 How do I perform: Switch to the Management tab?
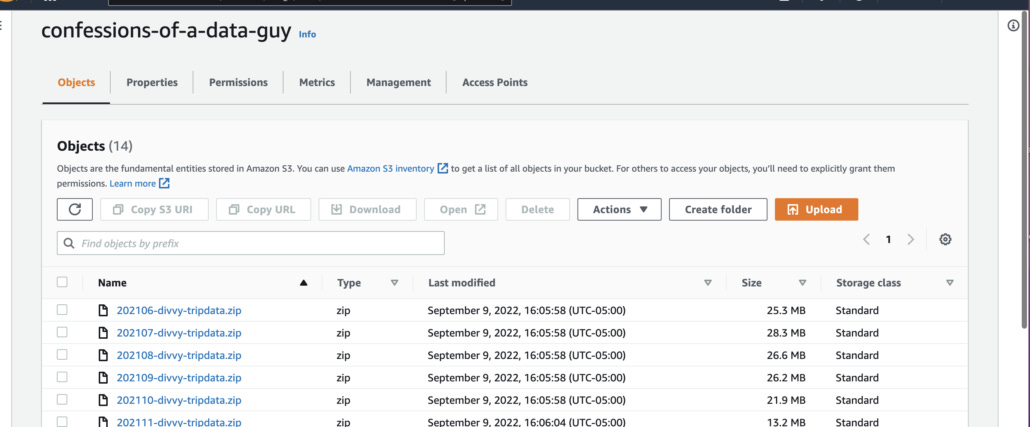point(399,83)
